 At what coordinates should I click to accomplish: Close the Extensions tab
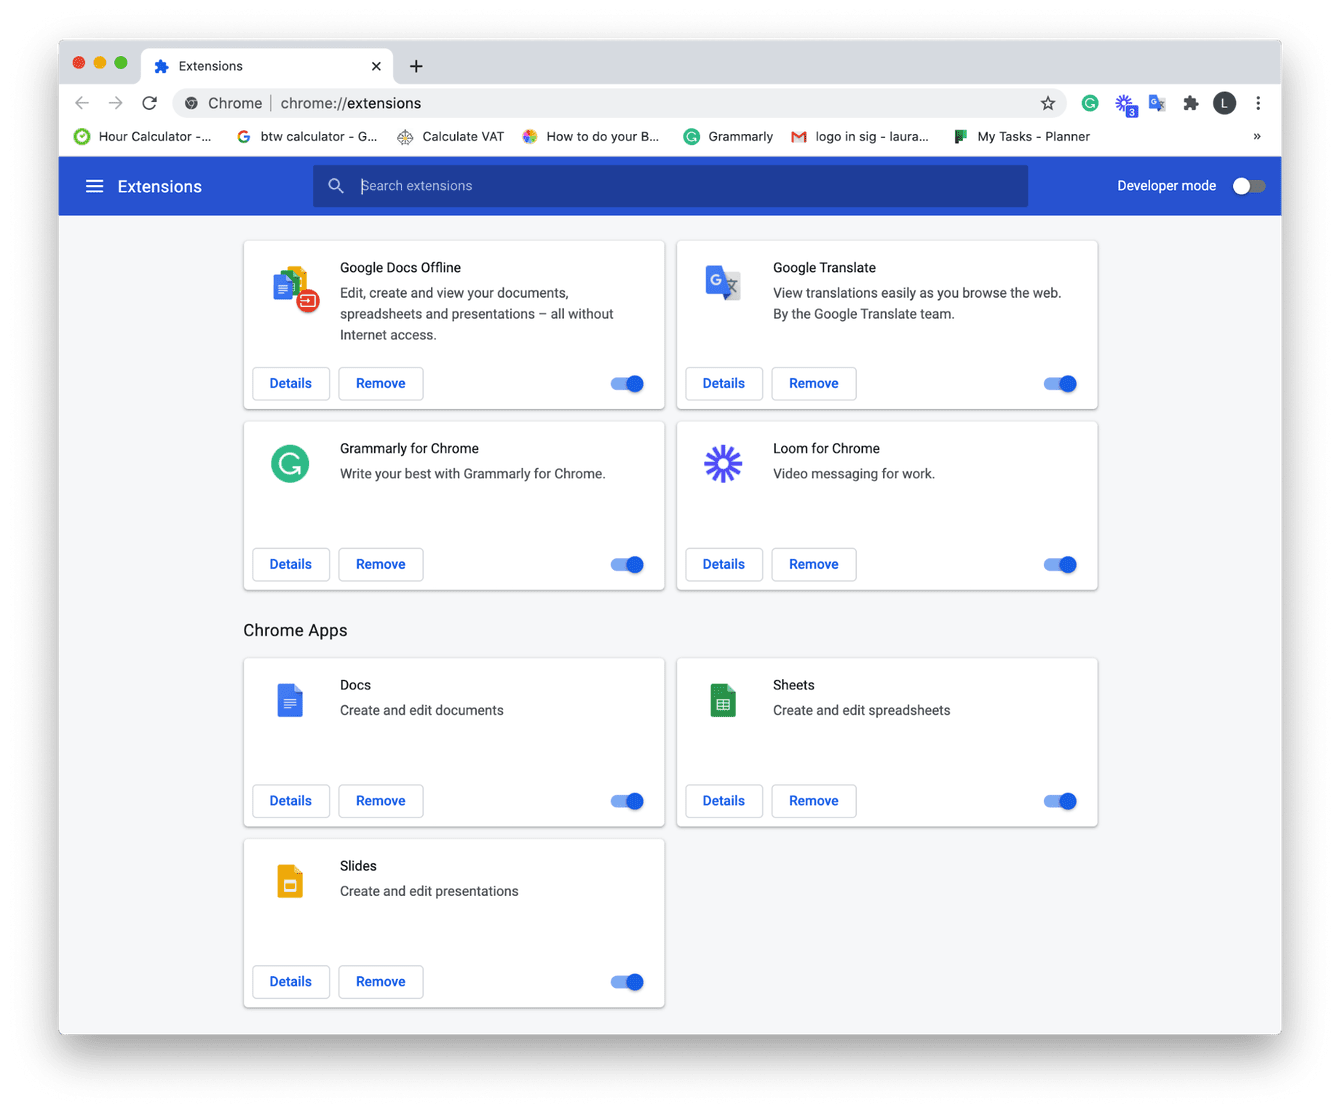pyautogui.click(x=376, y=66)
